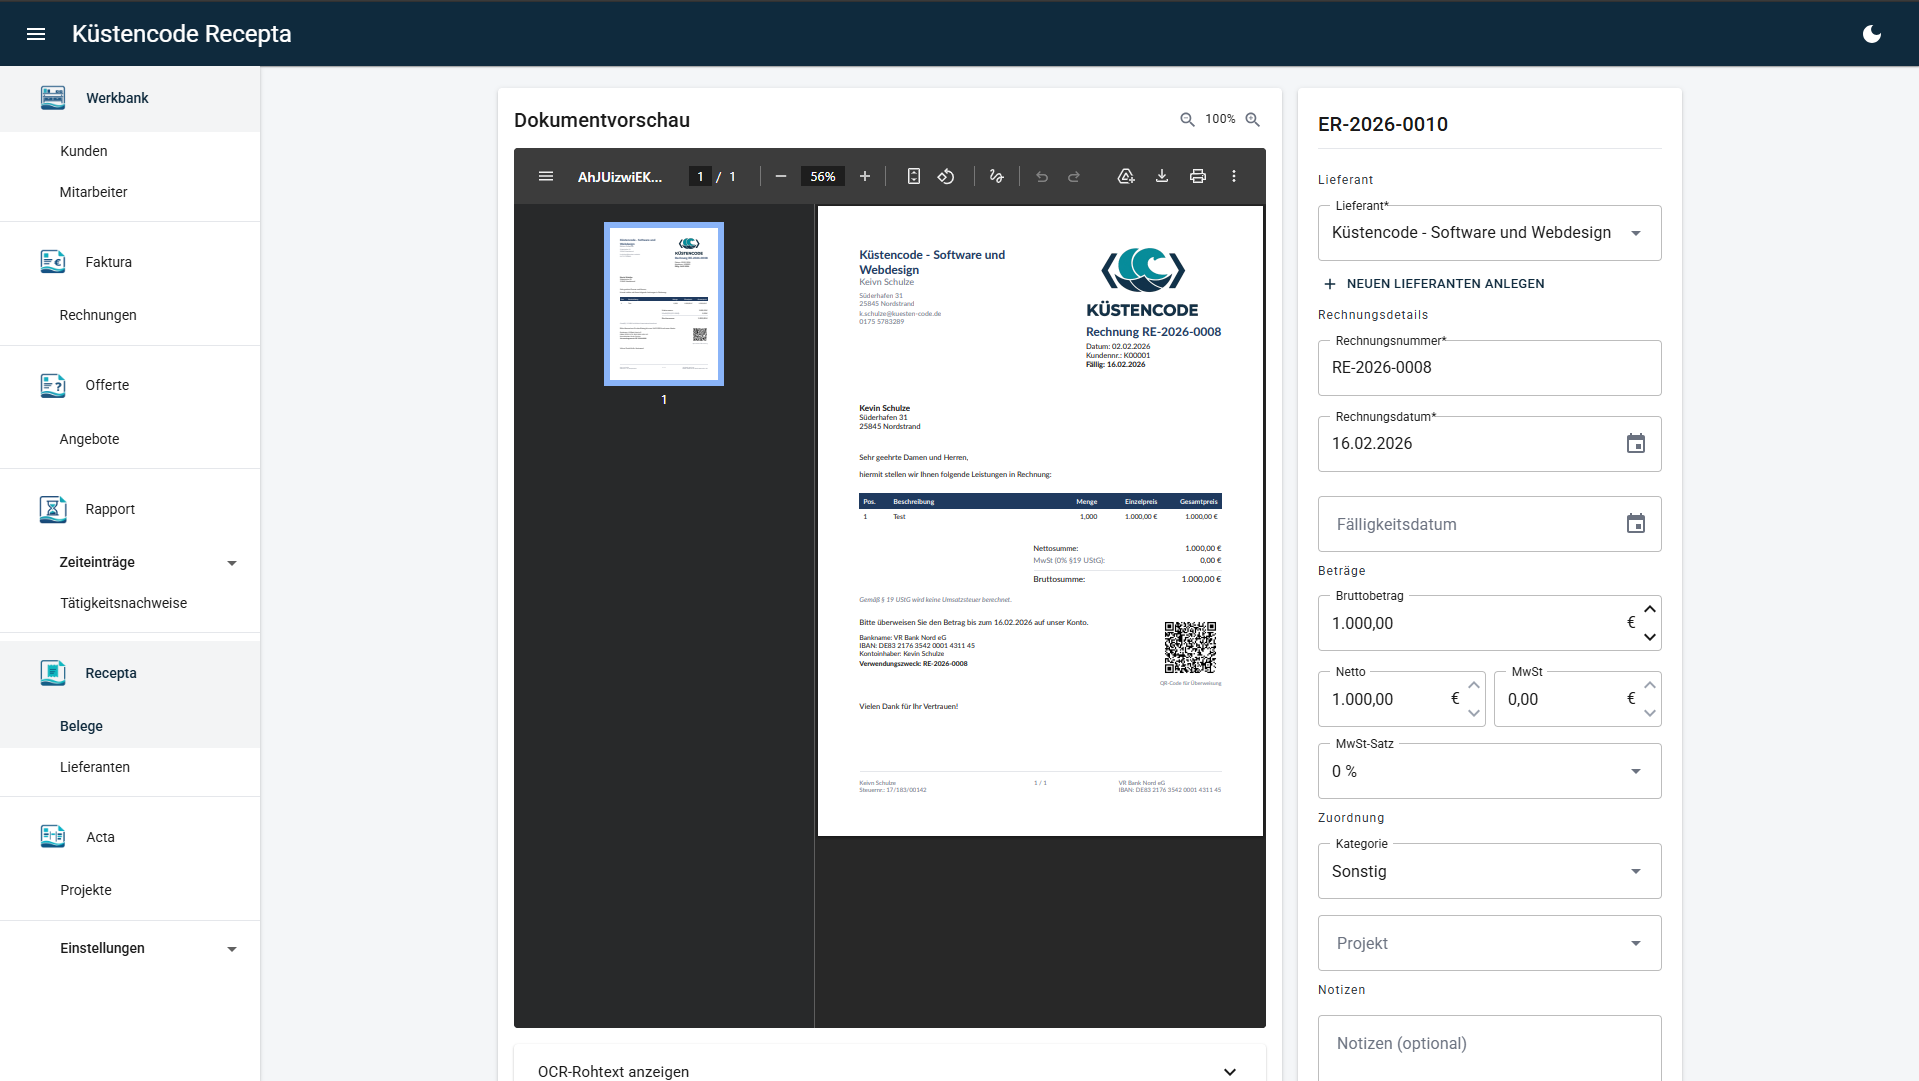This screenshot has height=1081, width=1919.
Task: Open the PDF viewer more-actions menu
Action: point(1234,176)
